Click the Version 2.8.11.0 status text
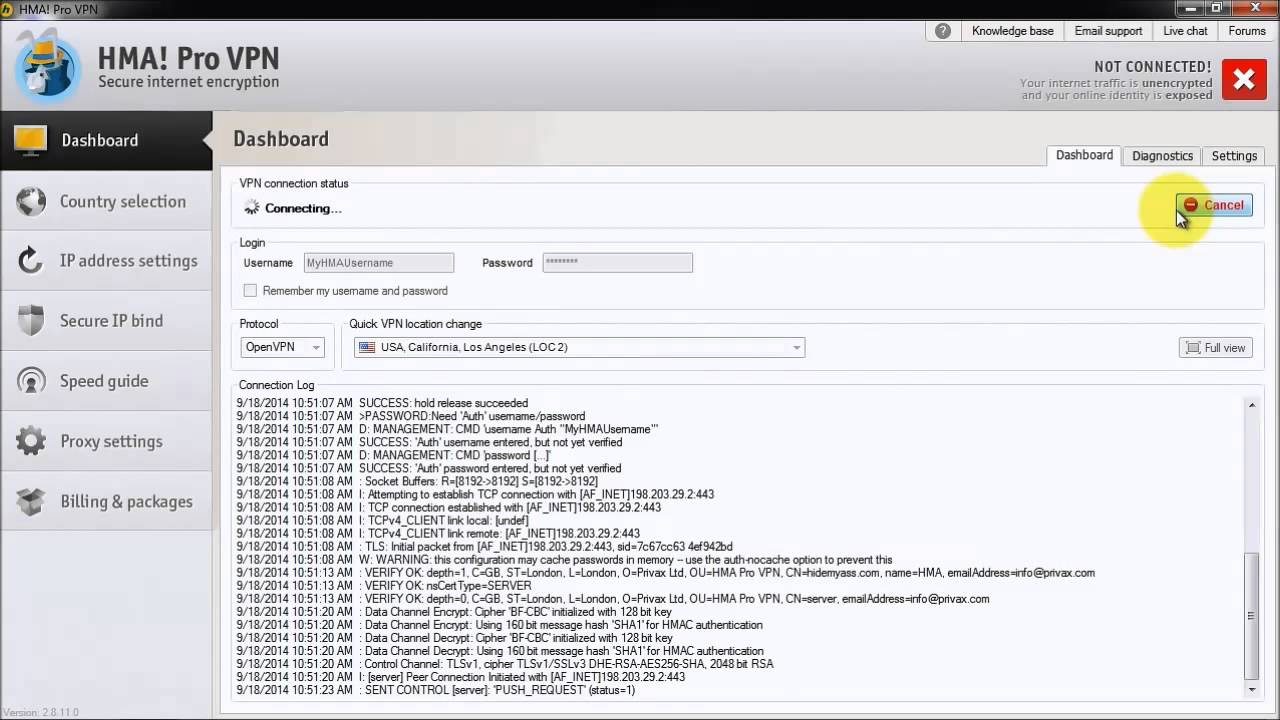1280x720 pixels. [x=40, y=713]
